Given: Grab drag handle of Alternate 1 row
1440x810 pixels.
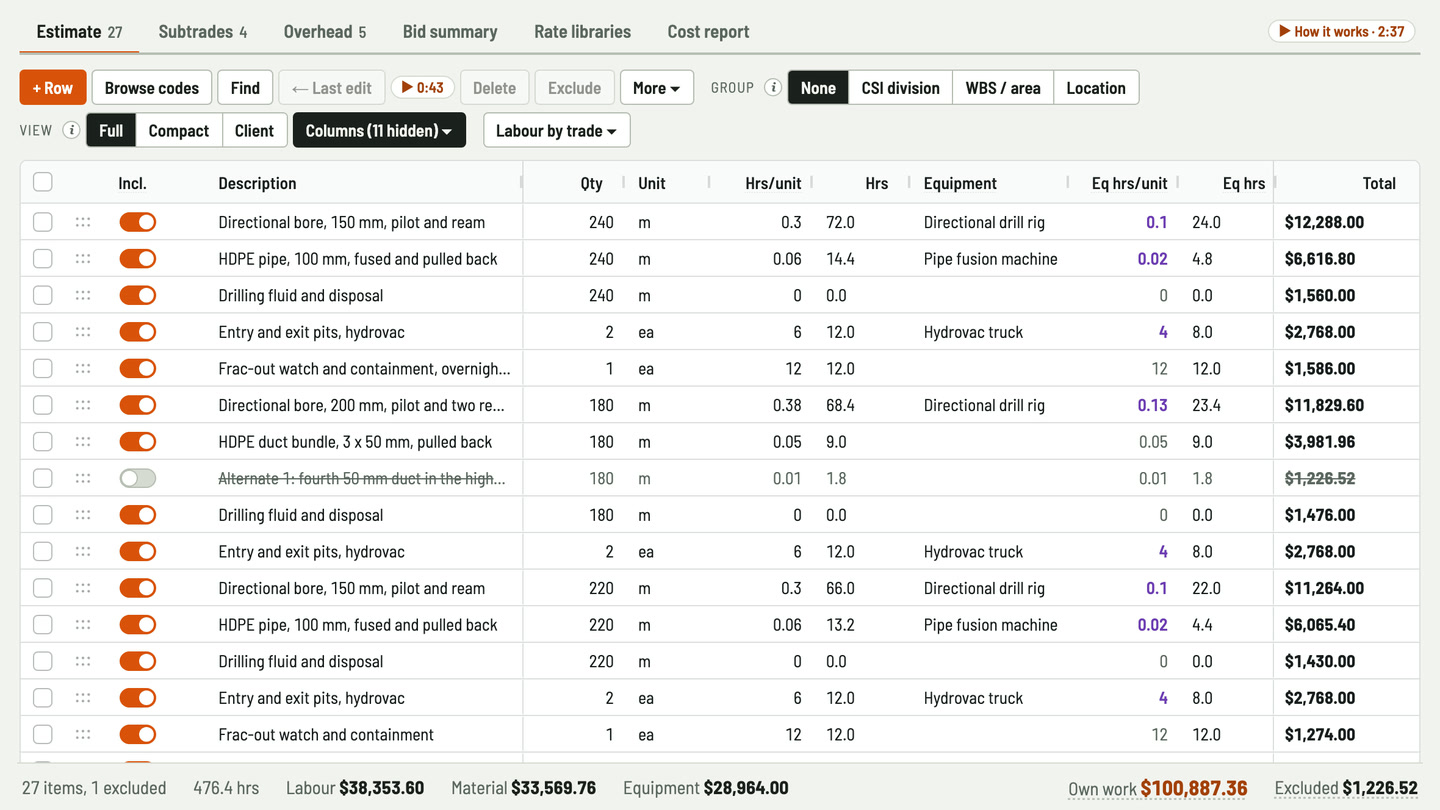Looking at the screenshot, I should tap(83, 478).
